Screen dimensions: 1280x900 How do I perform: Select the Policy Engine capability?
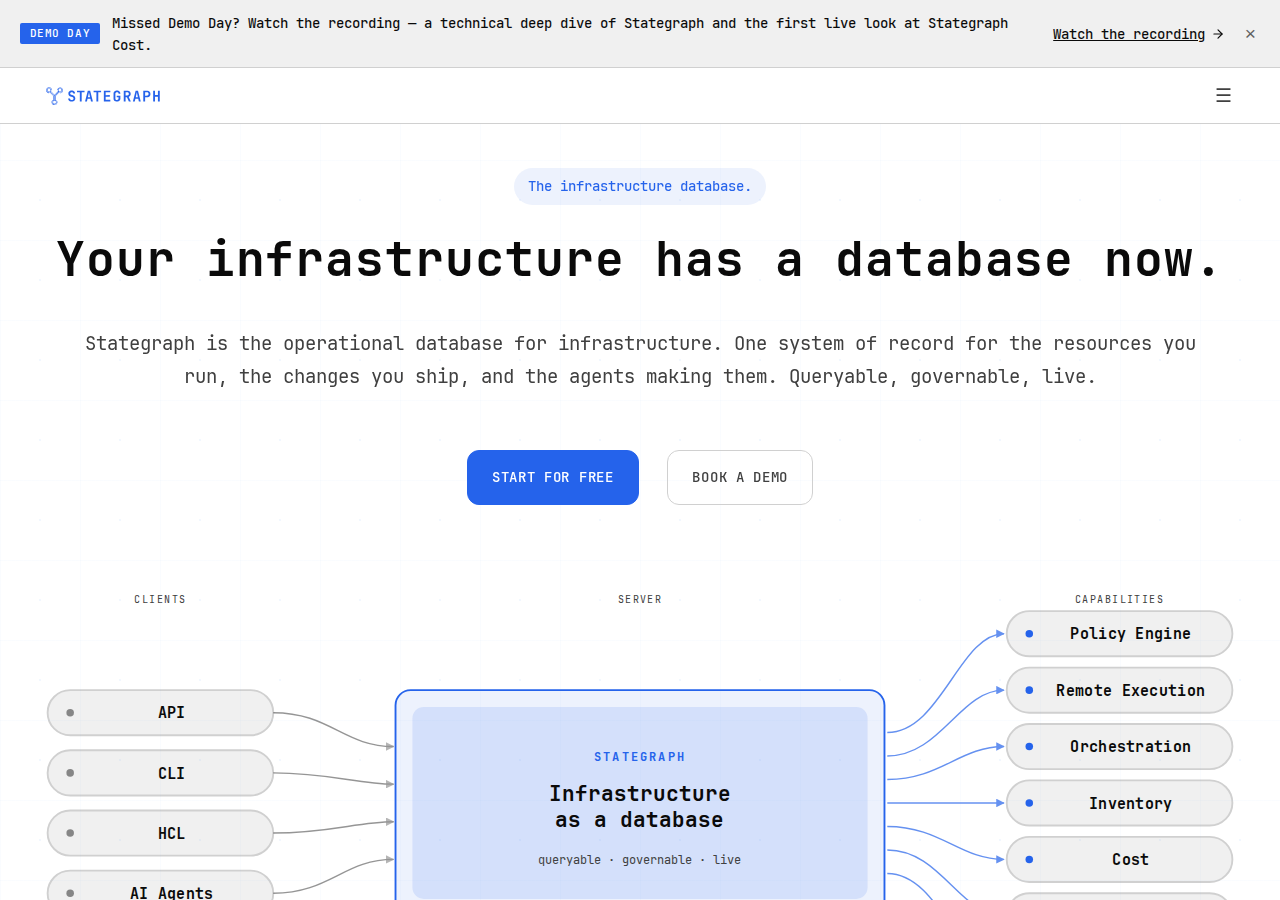point(1119,633)
